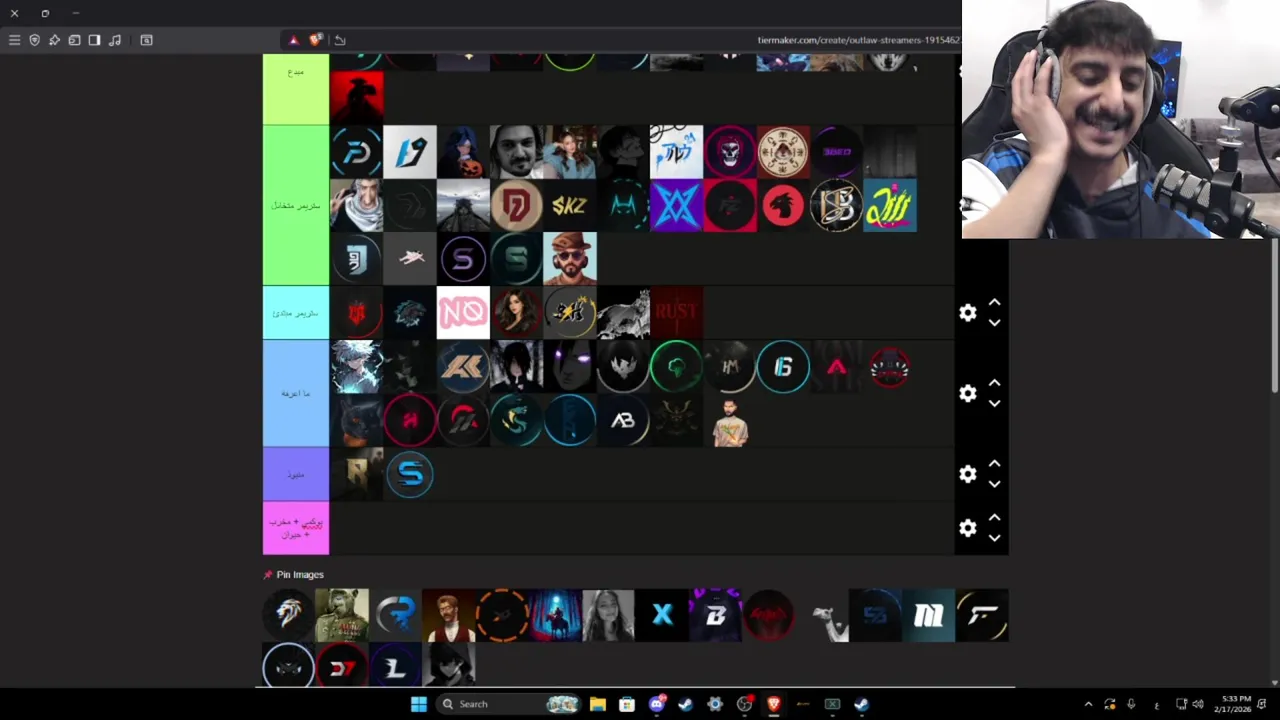
Task: Move pink tier row down
Action: coord(994,538)
